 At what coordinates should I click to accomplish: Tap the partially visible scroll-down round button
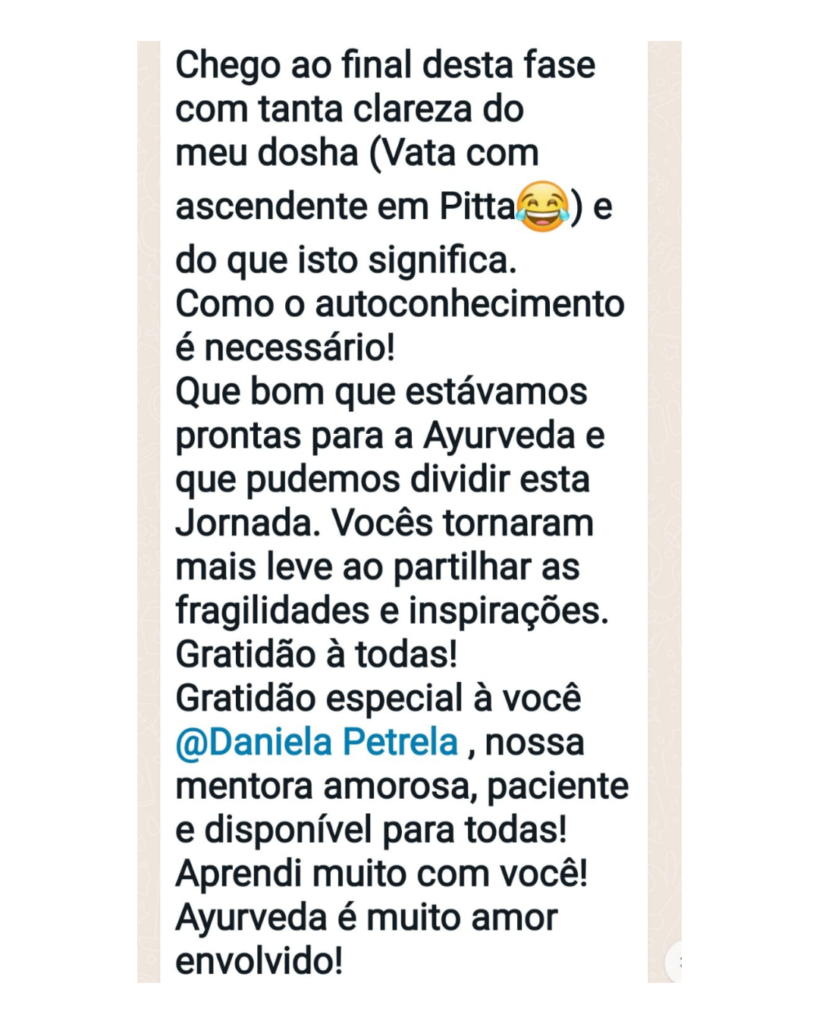pyautogui.click(x=673, y=961)
